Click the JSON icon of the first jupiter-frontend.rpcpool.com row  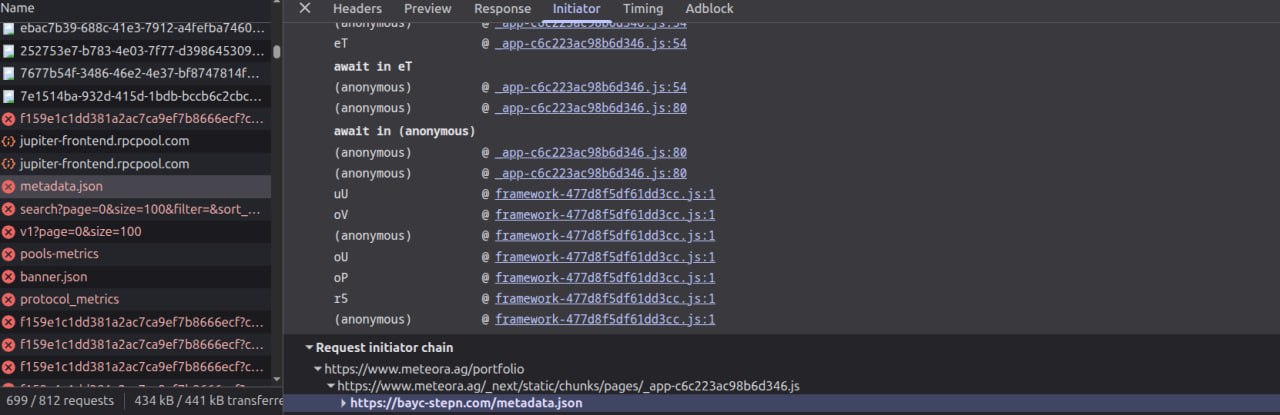(x=9, y=141)
